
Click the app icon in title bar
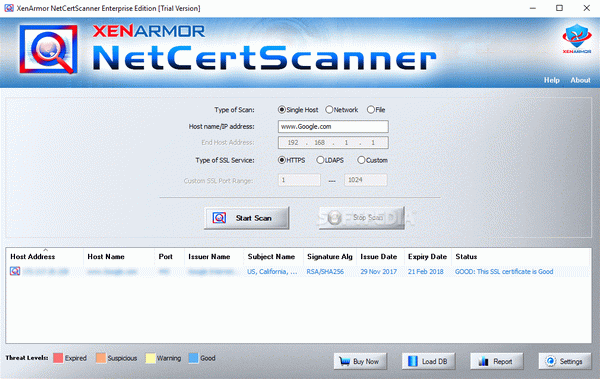click(9, 8)
